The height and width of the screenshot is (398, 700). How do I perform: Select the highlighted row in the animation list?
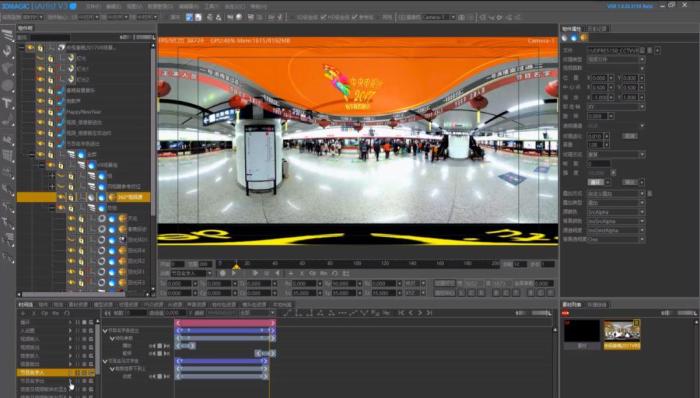[56, 372]
